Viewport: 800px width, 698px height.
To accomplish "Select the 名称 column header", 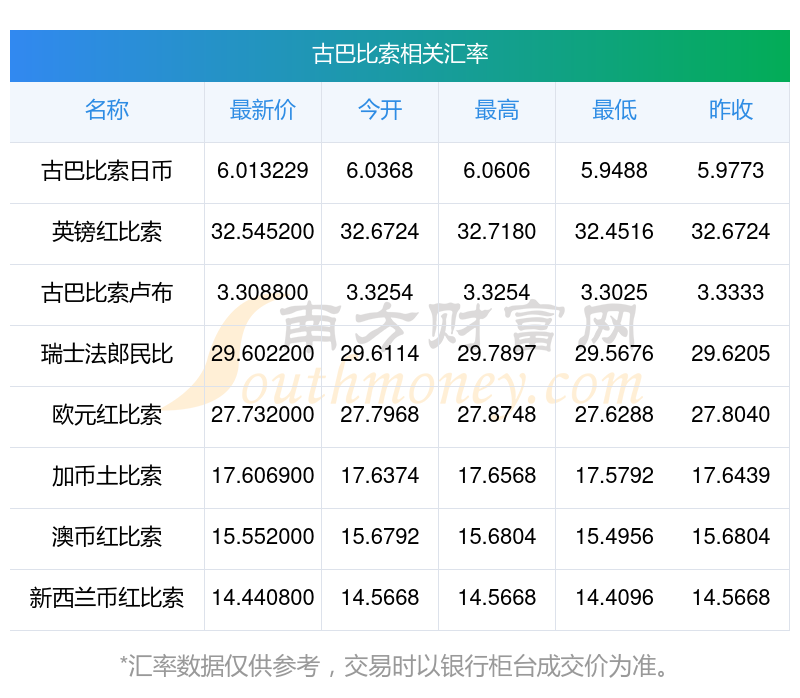I will pos(107,110).
